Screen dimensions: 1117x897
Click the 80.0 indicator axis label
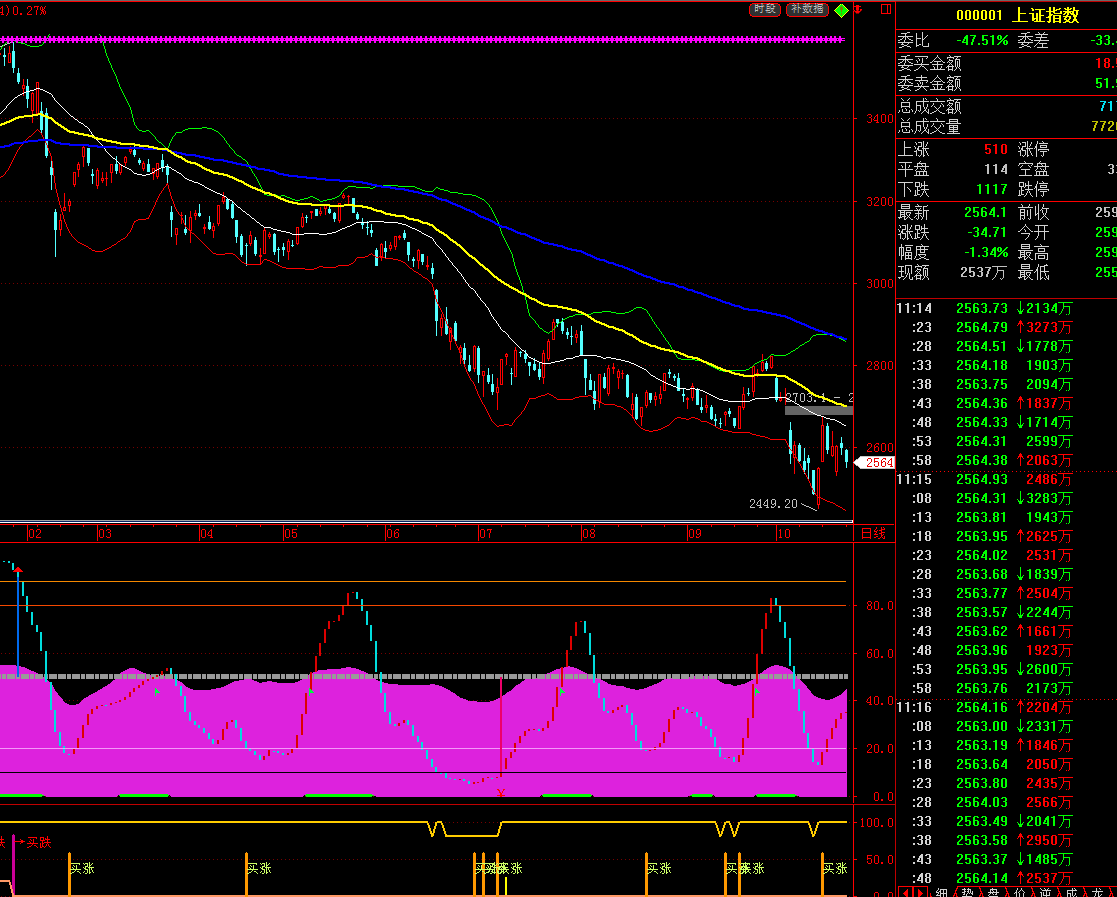click(x=880, y=606)
